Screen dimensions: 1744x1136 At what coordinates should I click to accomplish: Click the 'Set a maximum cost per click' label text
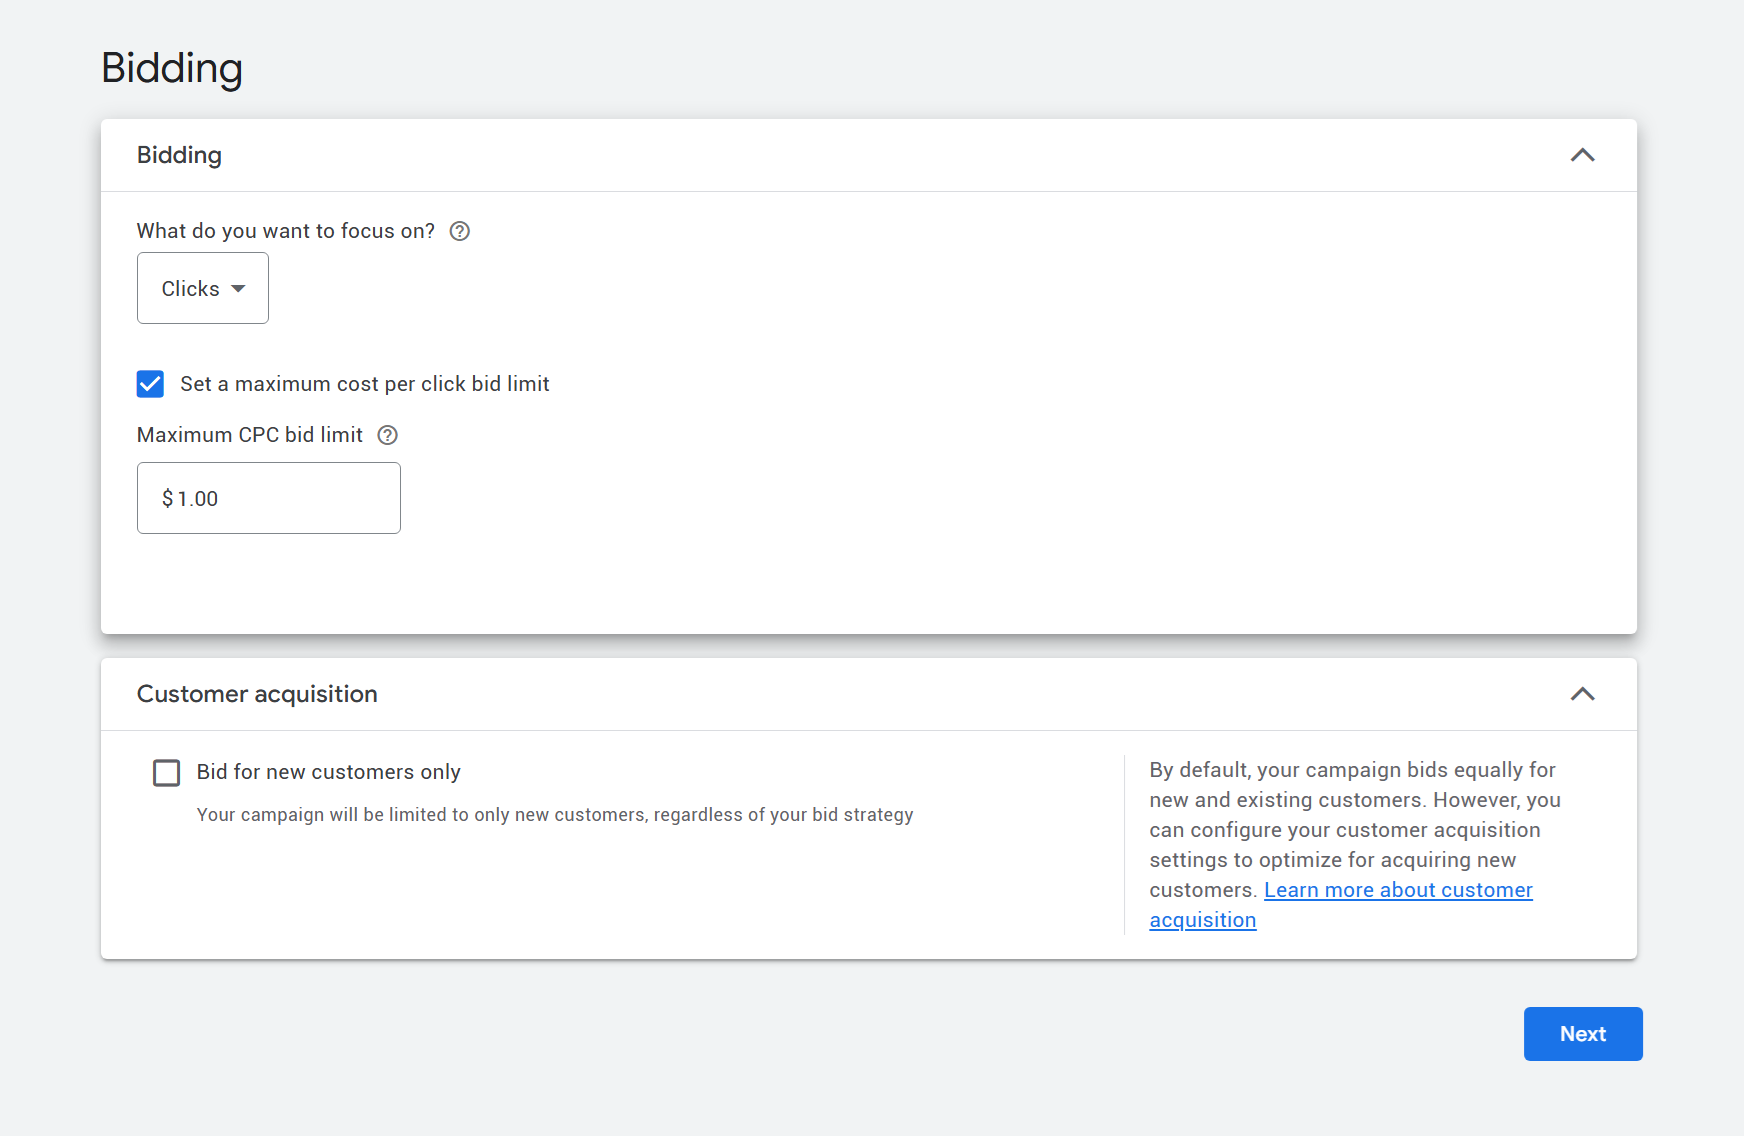[x=365, y=384]
